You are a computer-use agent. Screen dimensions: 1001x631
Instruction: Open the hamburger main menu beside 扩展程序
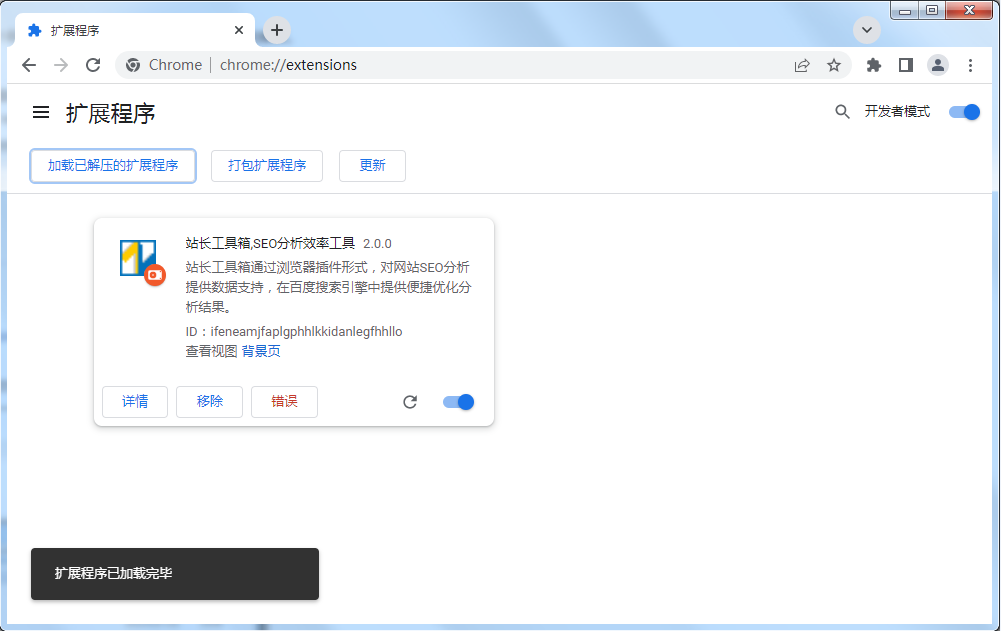pyautogui.click(x=41, y=112)
